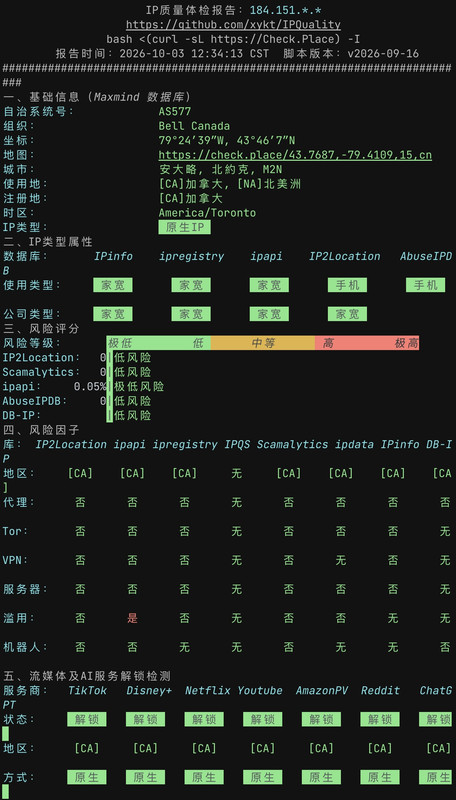Image resolution: width=456 pixels, height=800 pixels.
Task: Open the check.place map coordinates link
Action: [x=295, y=155]
